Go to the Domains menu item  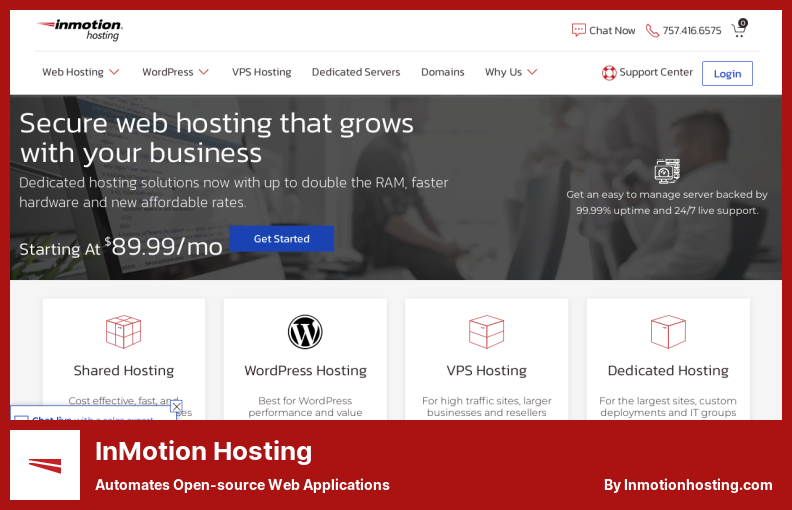[442, 72]
